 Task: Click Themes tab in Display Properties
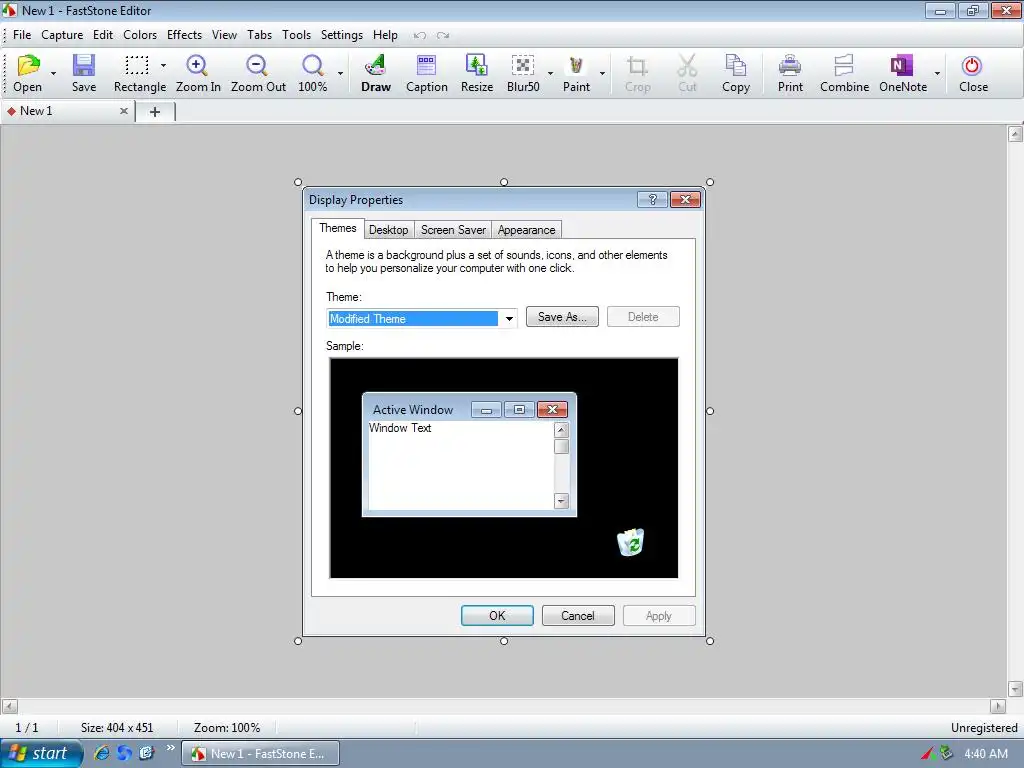click(x=338, y=228)
